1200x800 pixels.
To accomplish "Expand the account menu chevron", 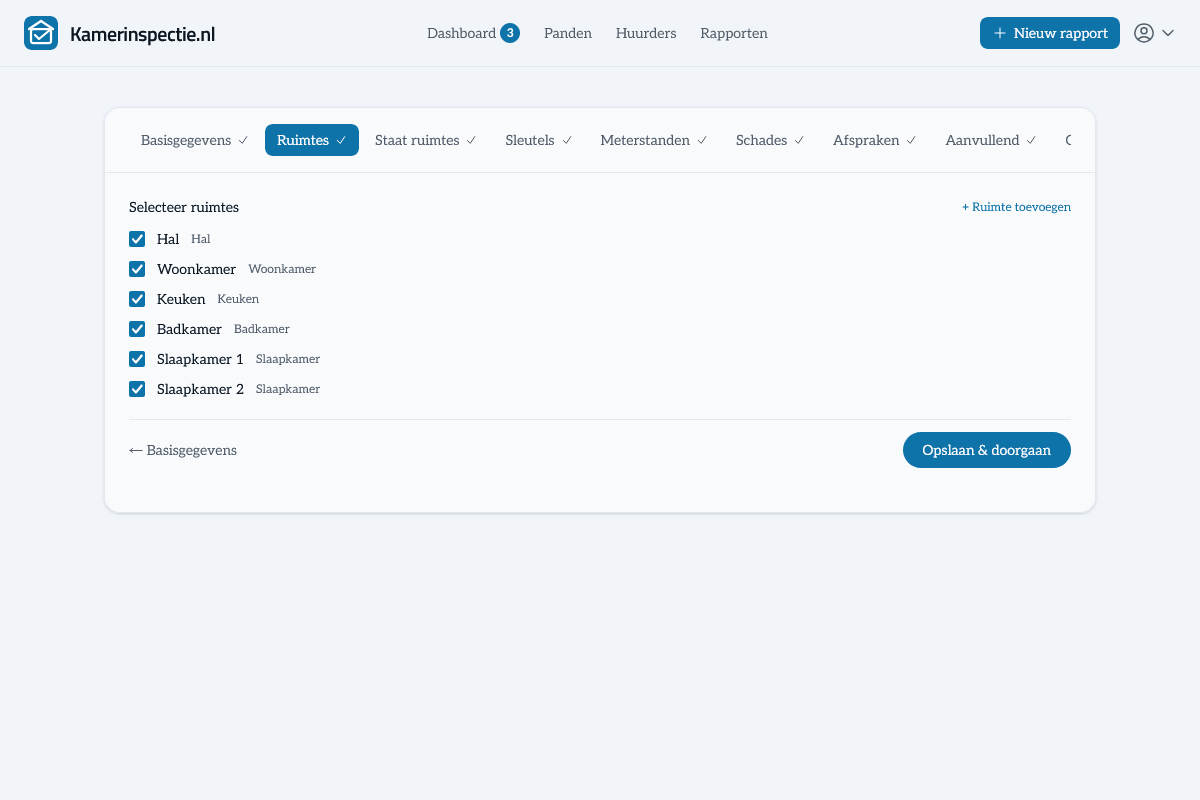I will 1168,33.
